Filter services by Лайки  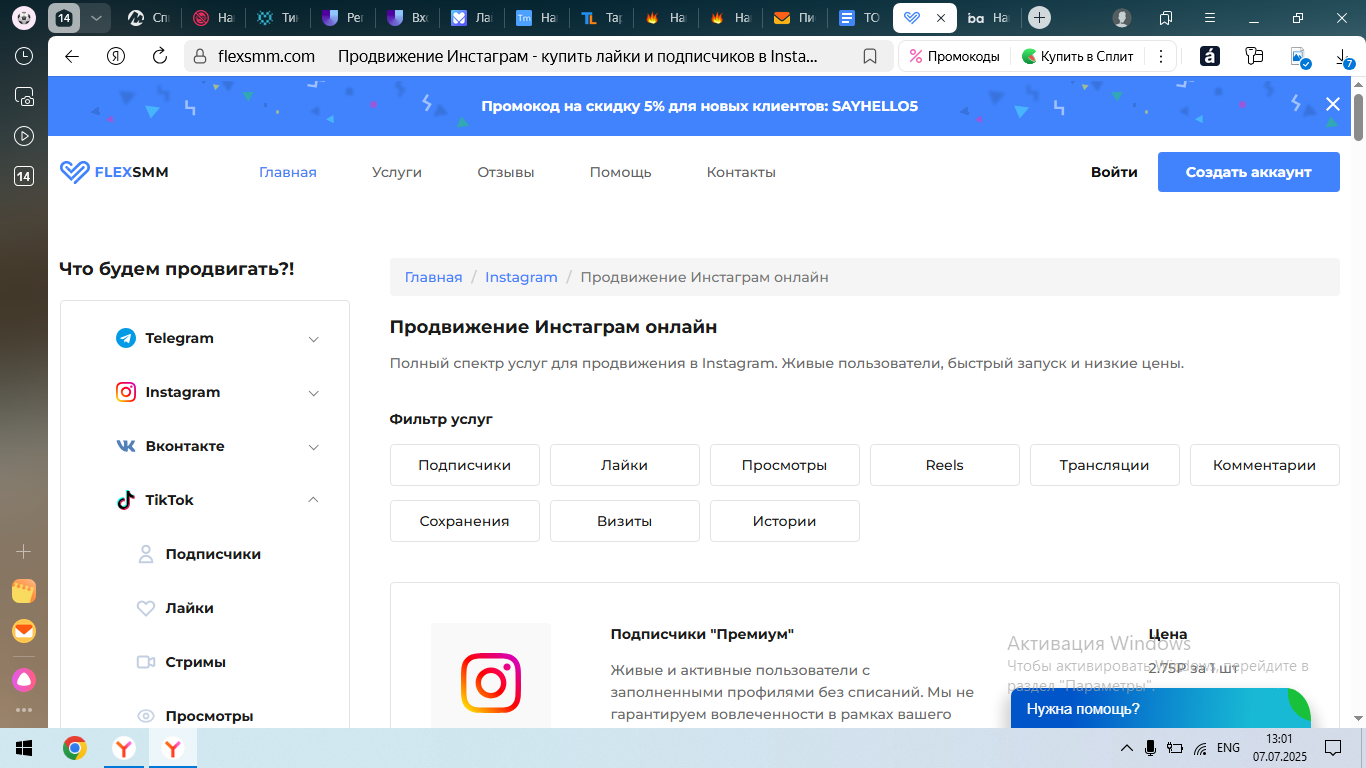[625, 465]
